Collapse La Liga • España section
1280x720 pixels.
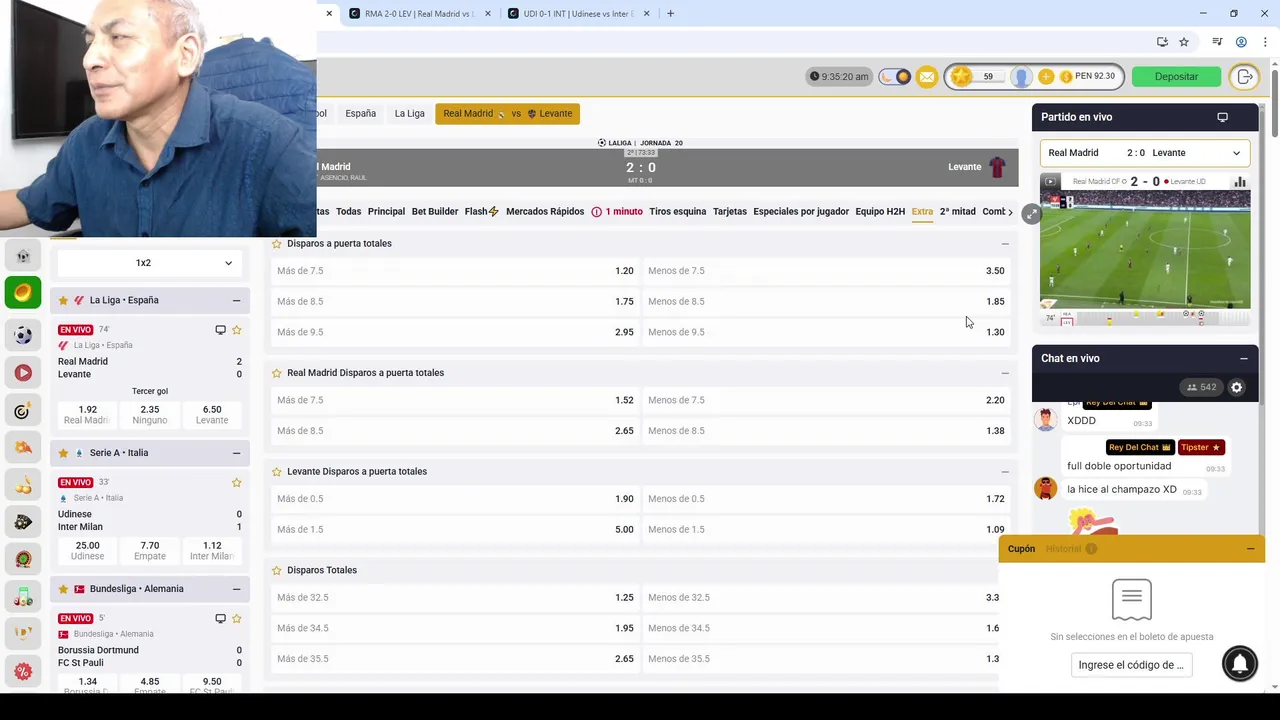click(x=236, y=300)
